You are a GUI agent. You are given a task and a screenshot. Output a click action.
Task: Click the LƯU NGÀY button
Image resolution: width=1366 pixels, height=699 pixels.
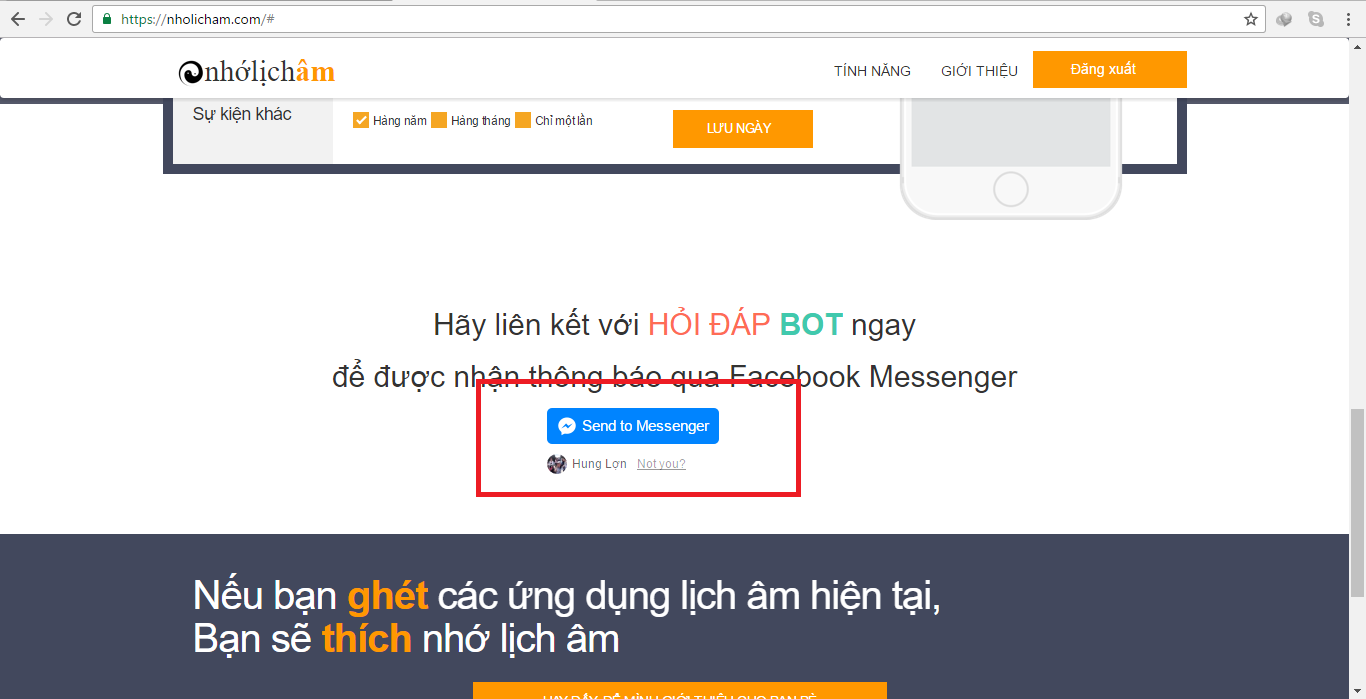pos(743,128)
